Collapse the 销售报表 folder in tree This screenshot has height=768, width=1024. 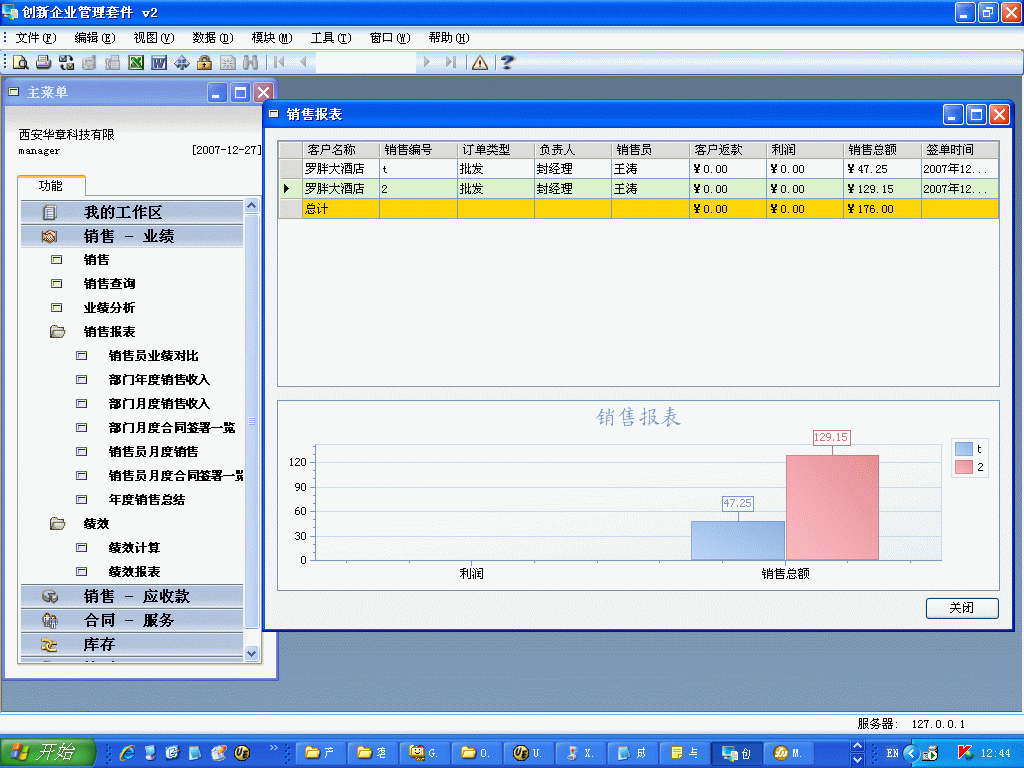(57, 332)
